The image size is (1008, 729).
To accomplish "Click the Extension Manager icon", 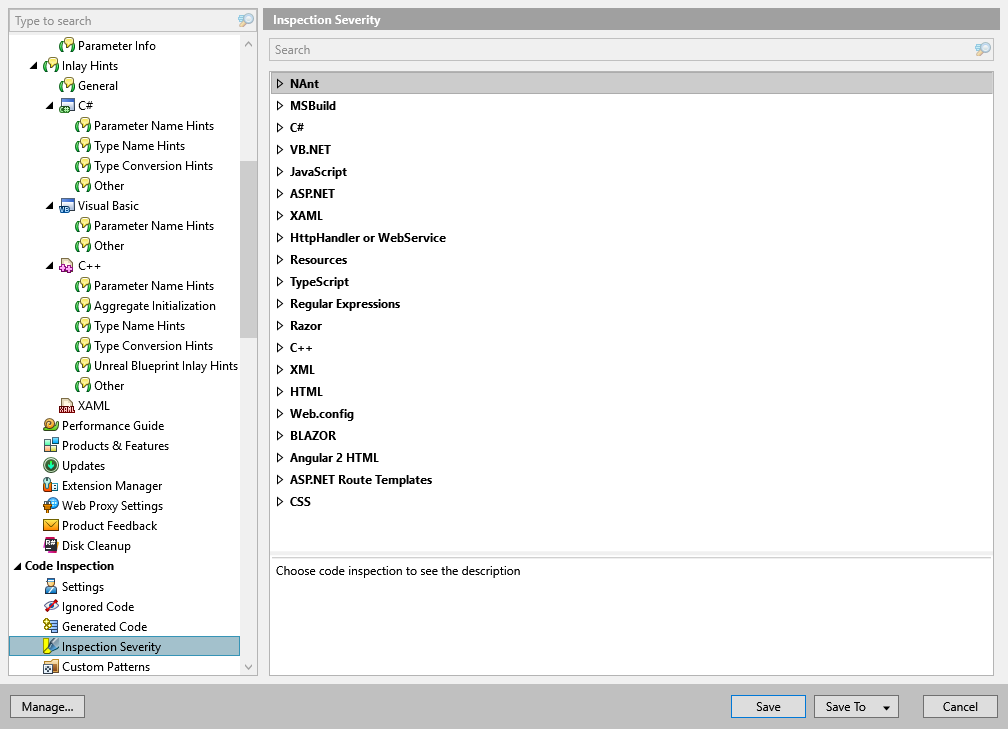I will [x=50, y=485].
